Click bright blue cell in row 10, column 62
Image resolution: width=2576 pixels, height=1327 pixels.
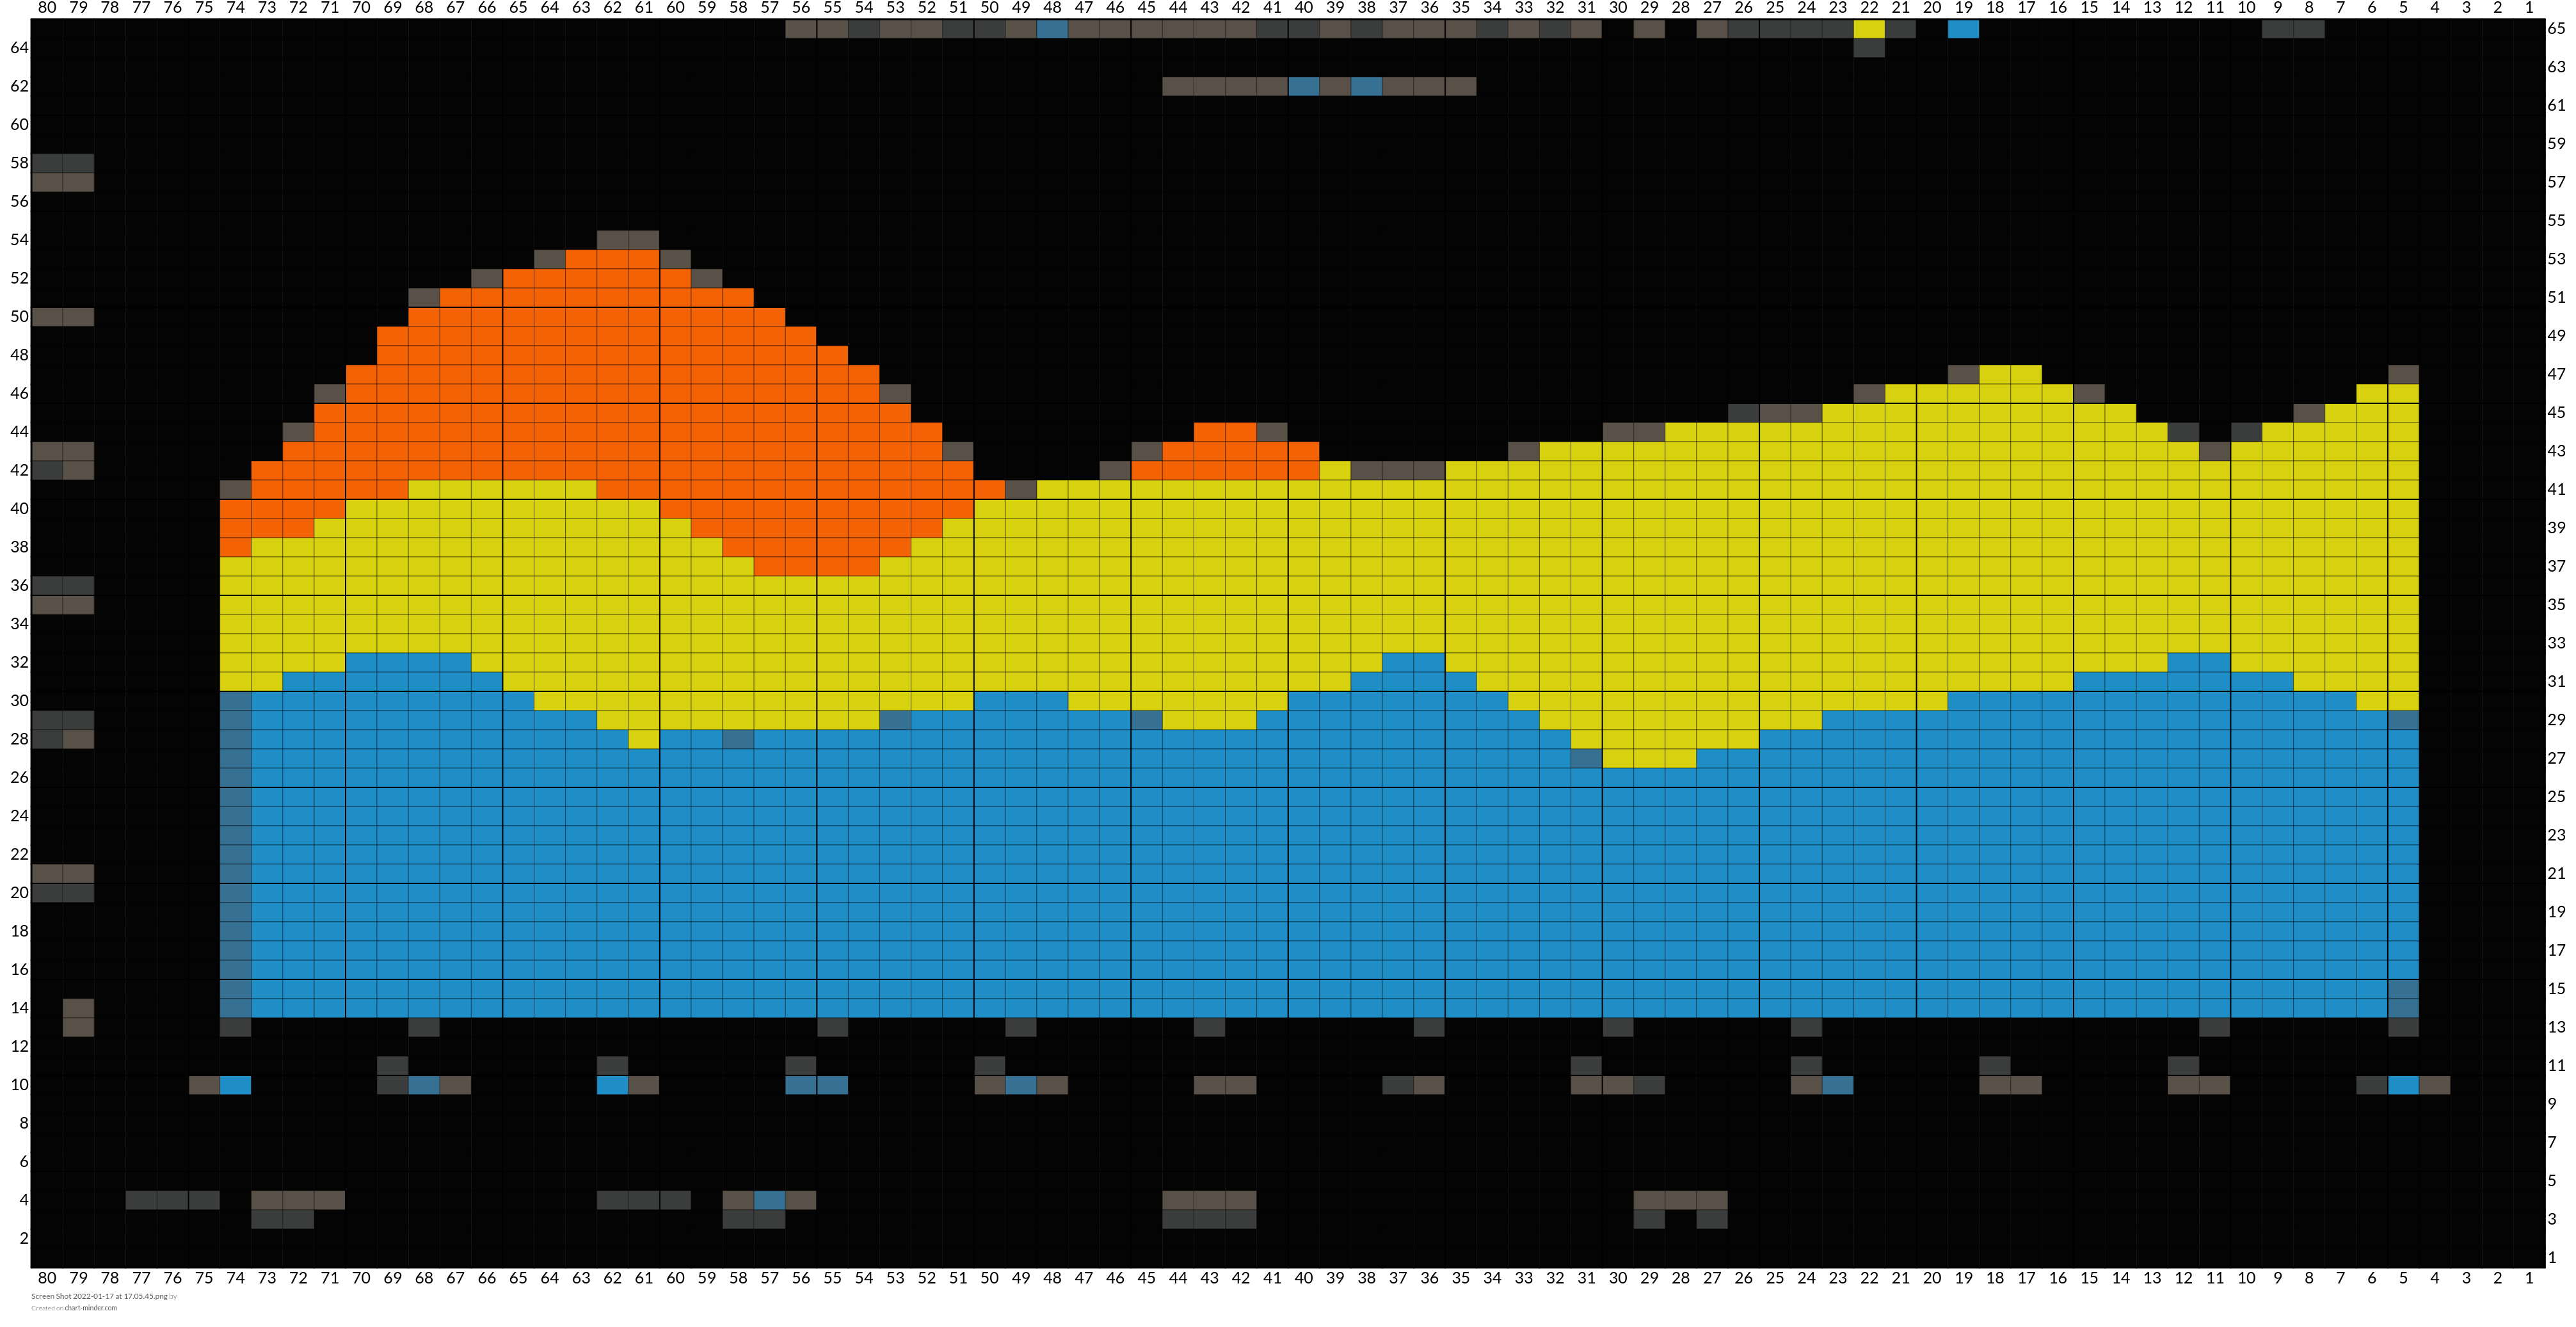point(612,1085)
